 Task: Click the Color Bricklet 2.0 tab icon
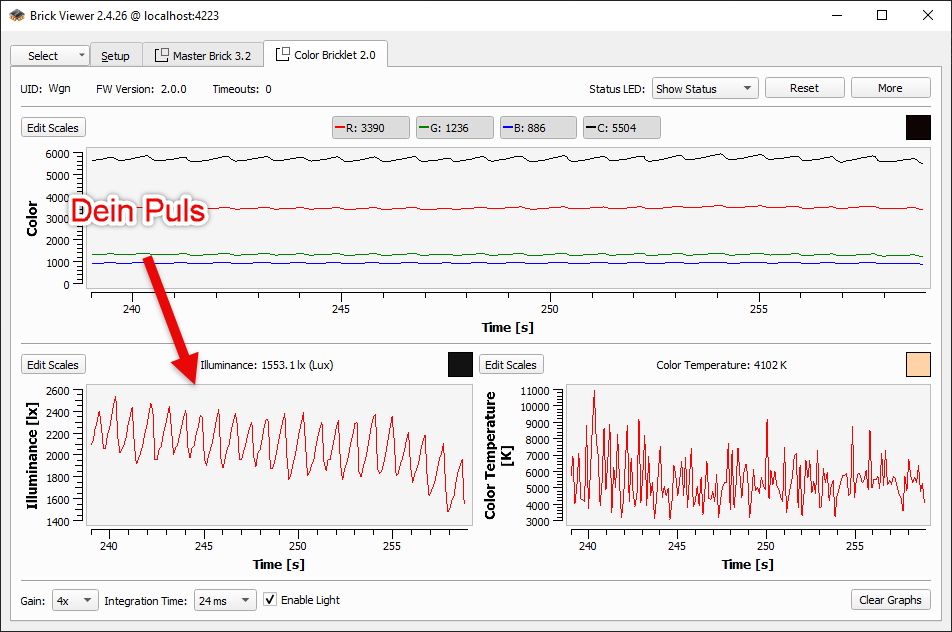283,55
